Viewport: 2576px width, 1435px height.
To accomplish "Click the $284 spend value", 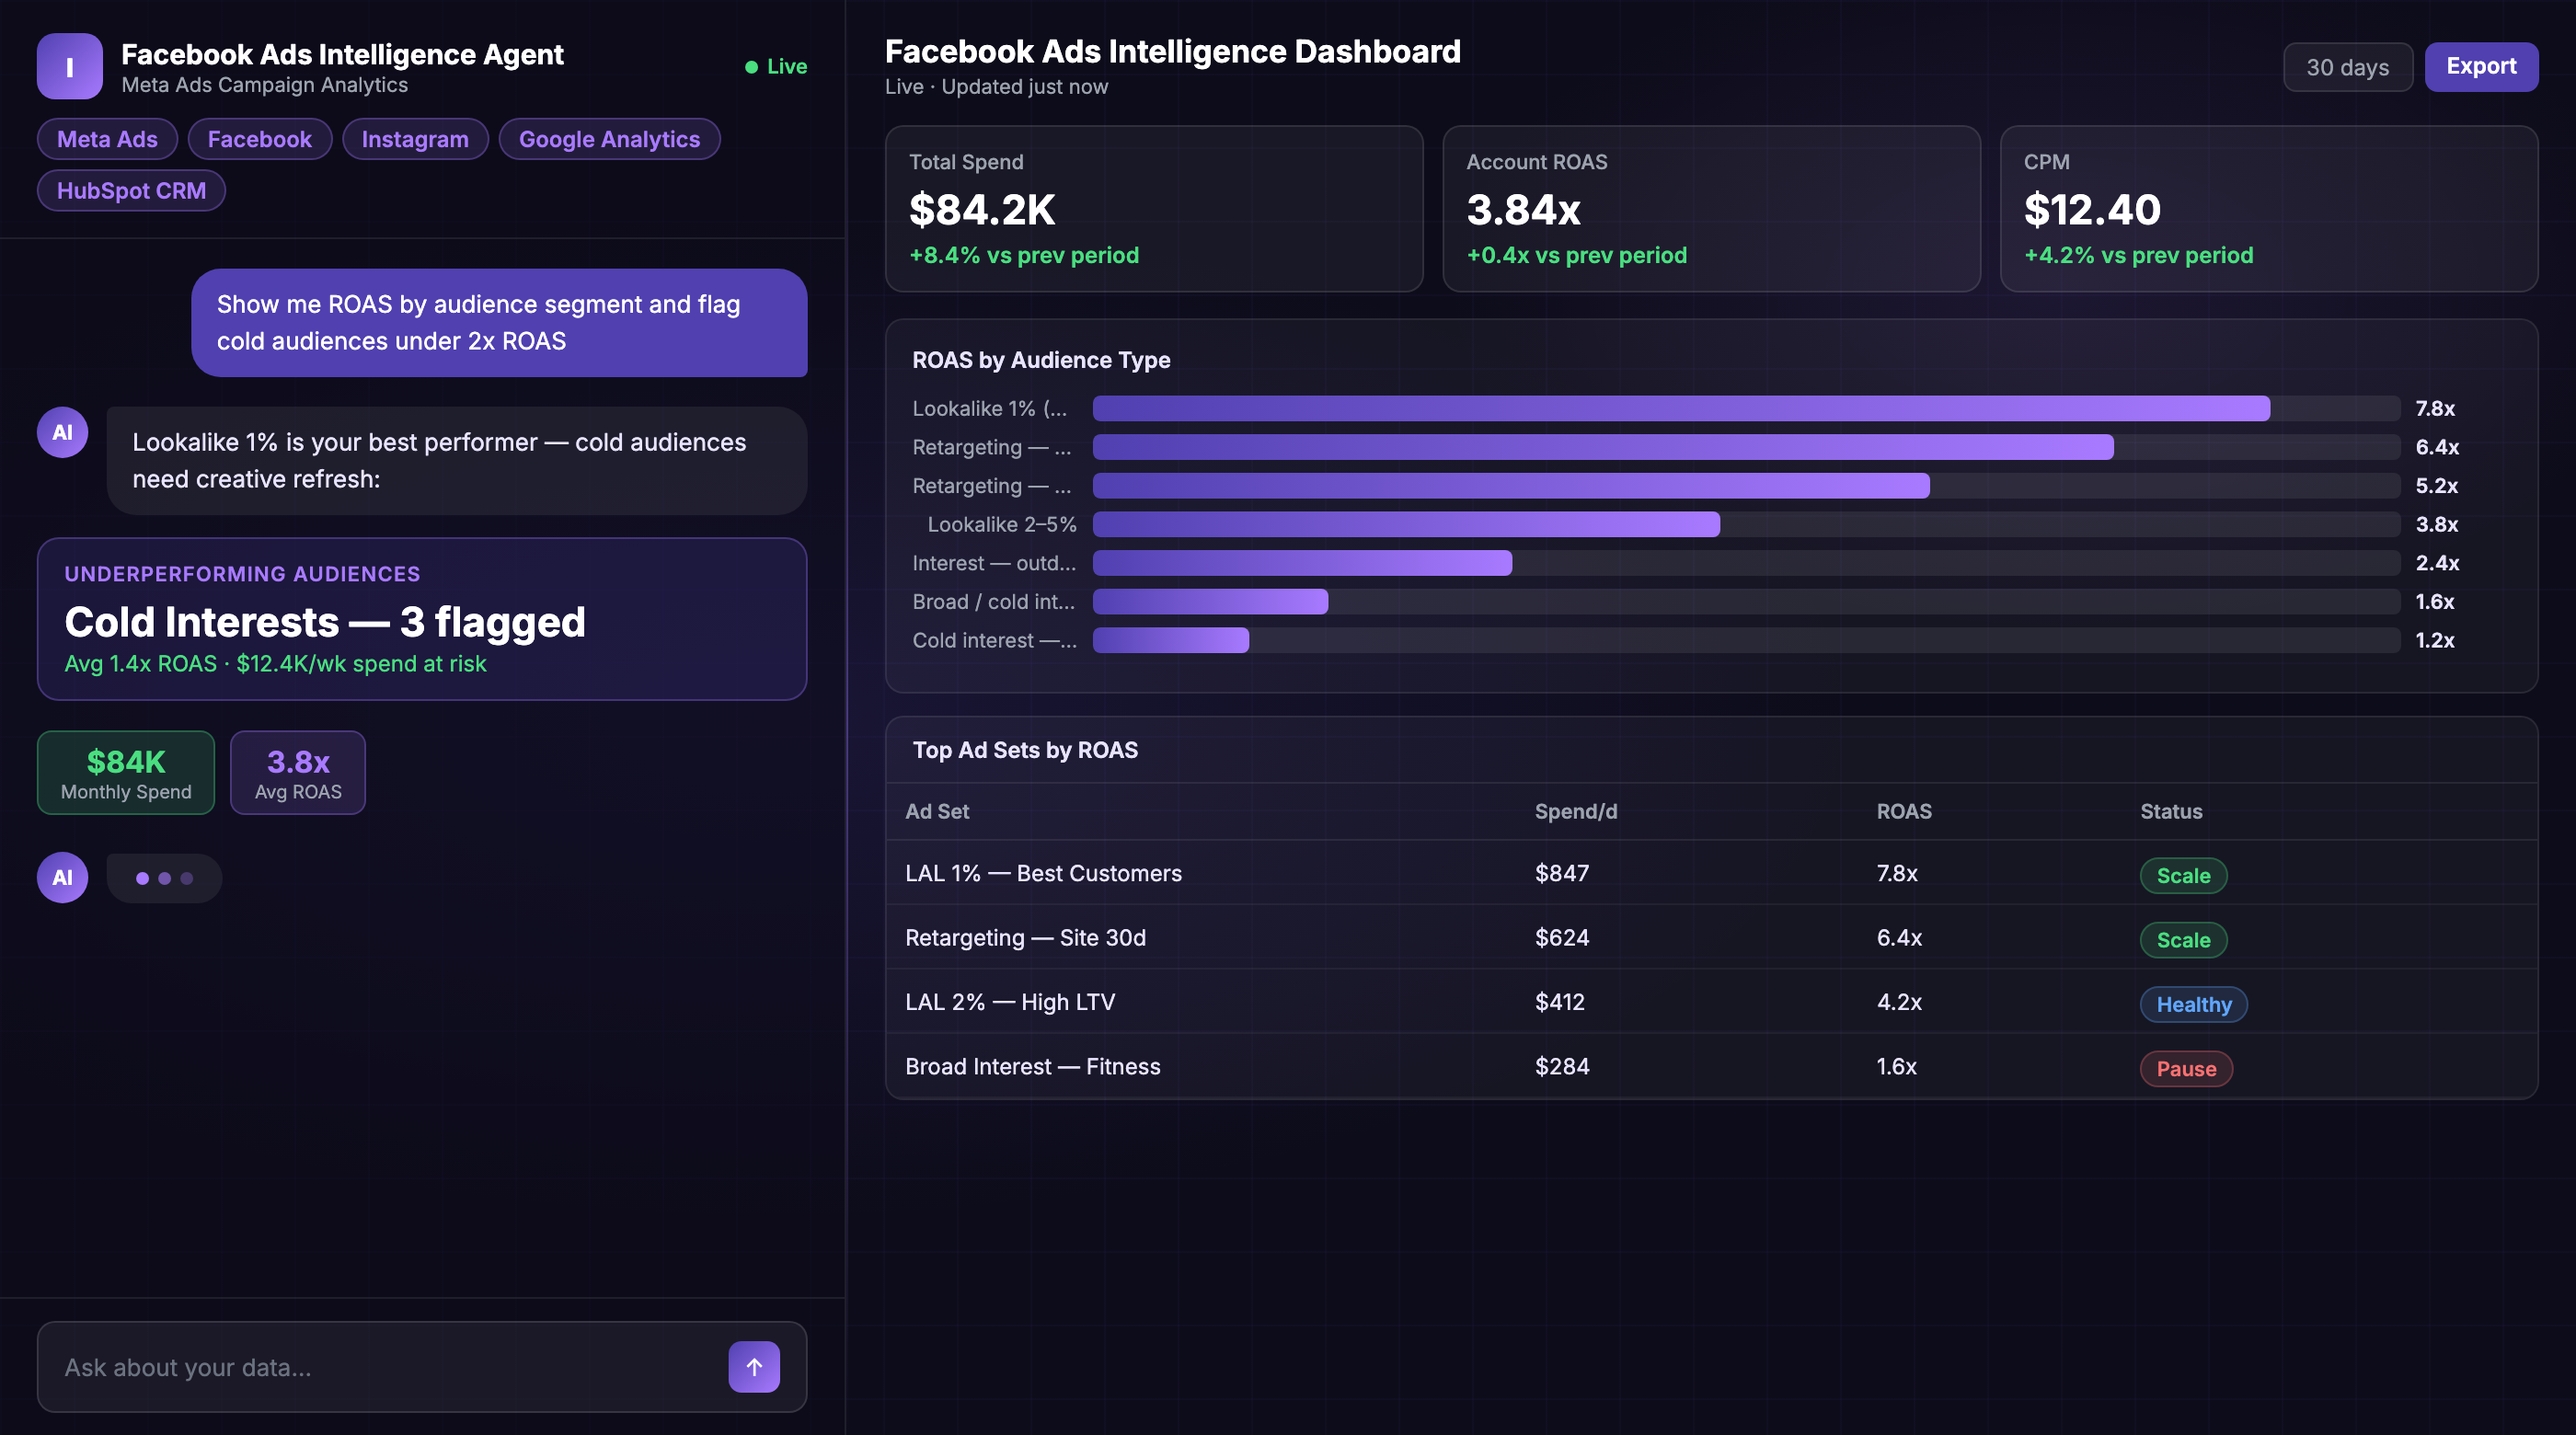I will point(1562,1066).
